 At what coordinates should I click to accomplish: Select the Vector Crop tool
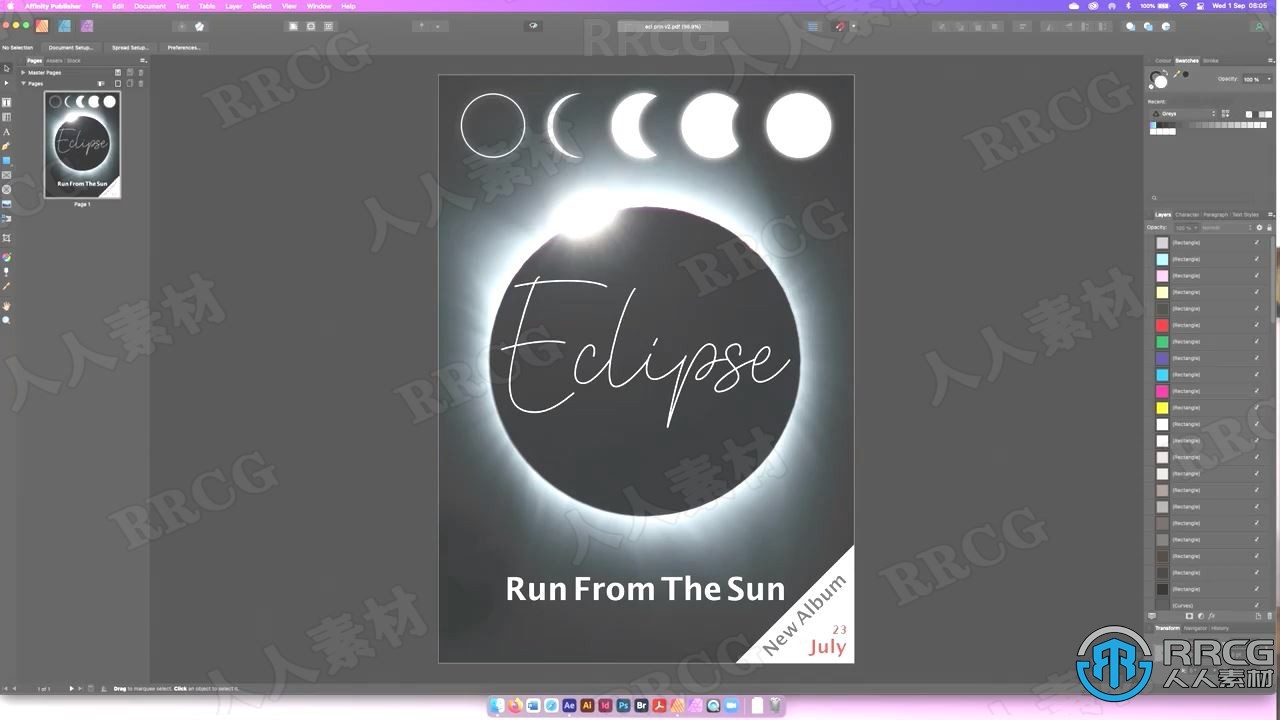click(7, 238)
